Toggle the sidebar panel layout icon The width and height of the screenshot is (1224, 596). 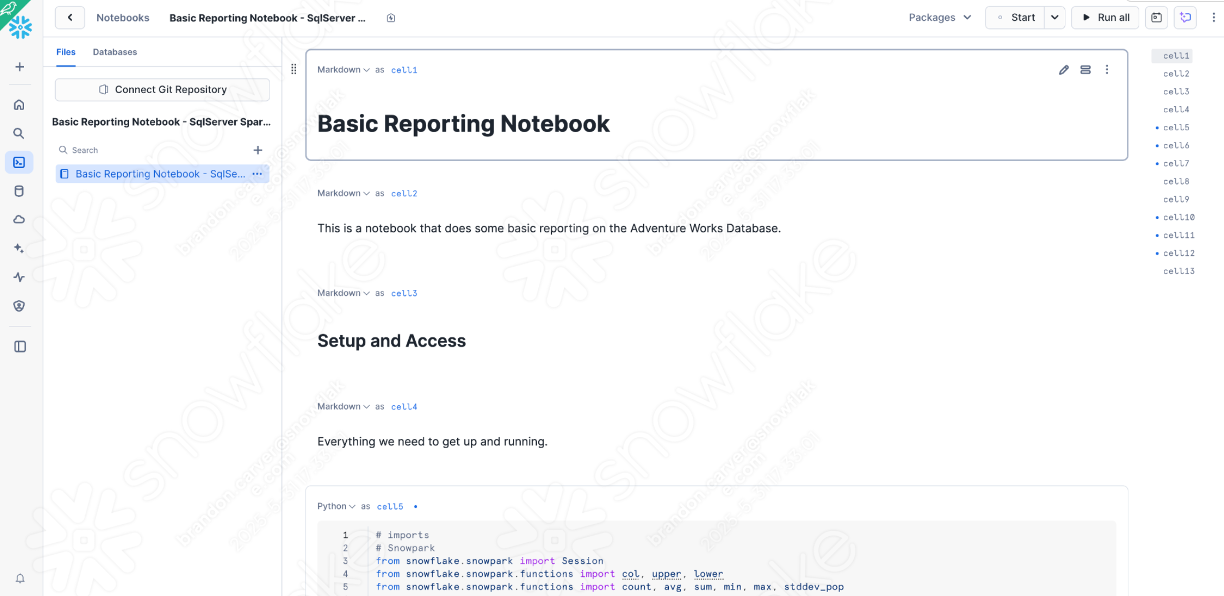[19, 346]
